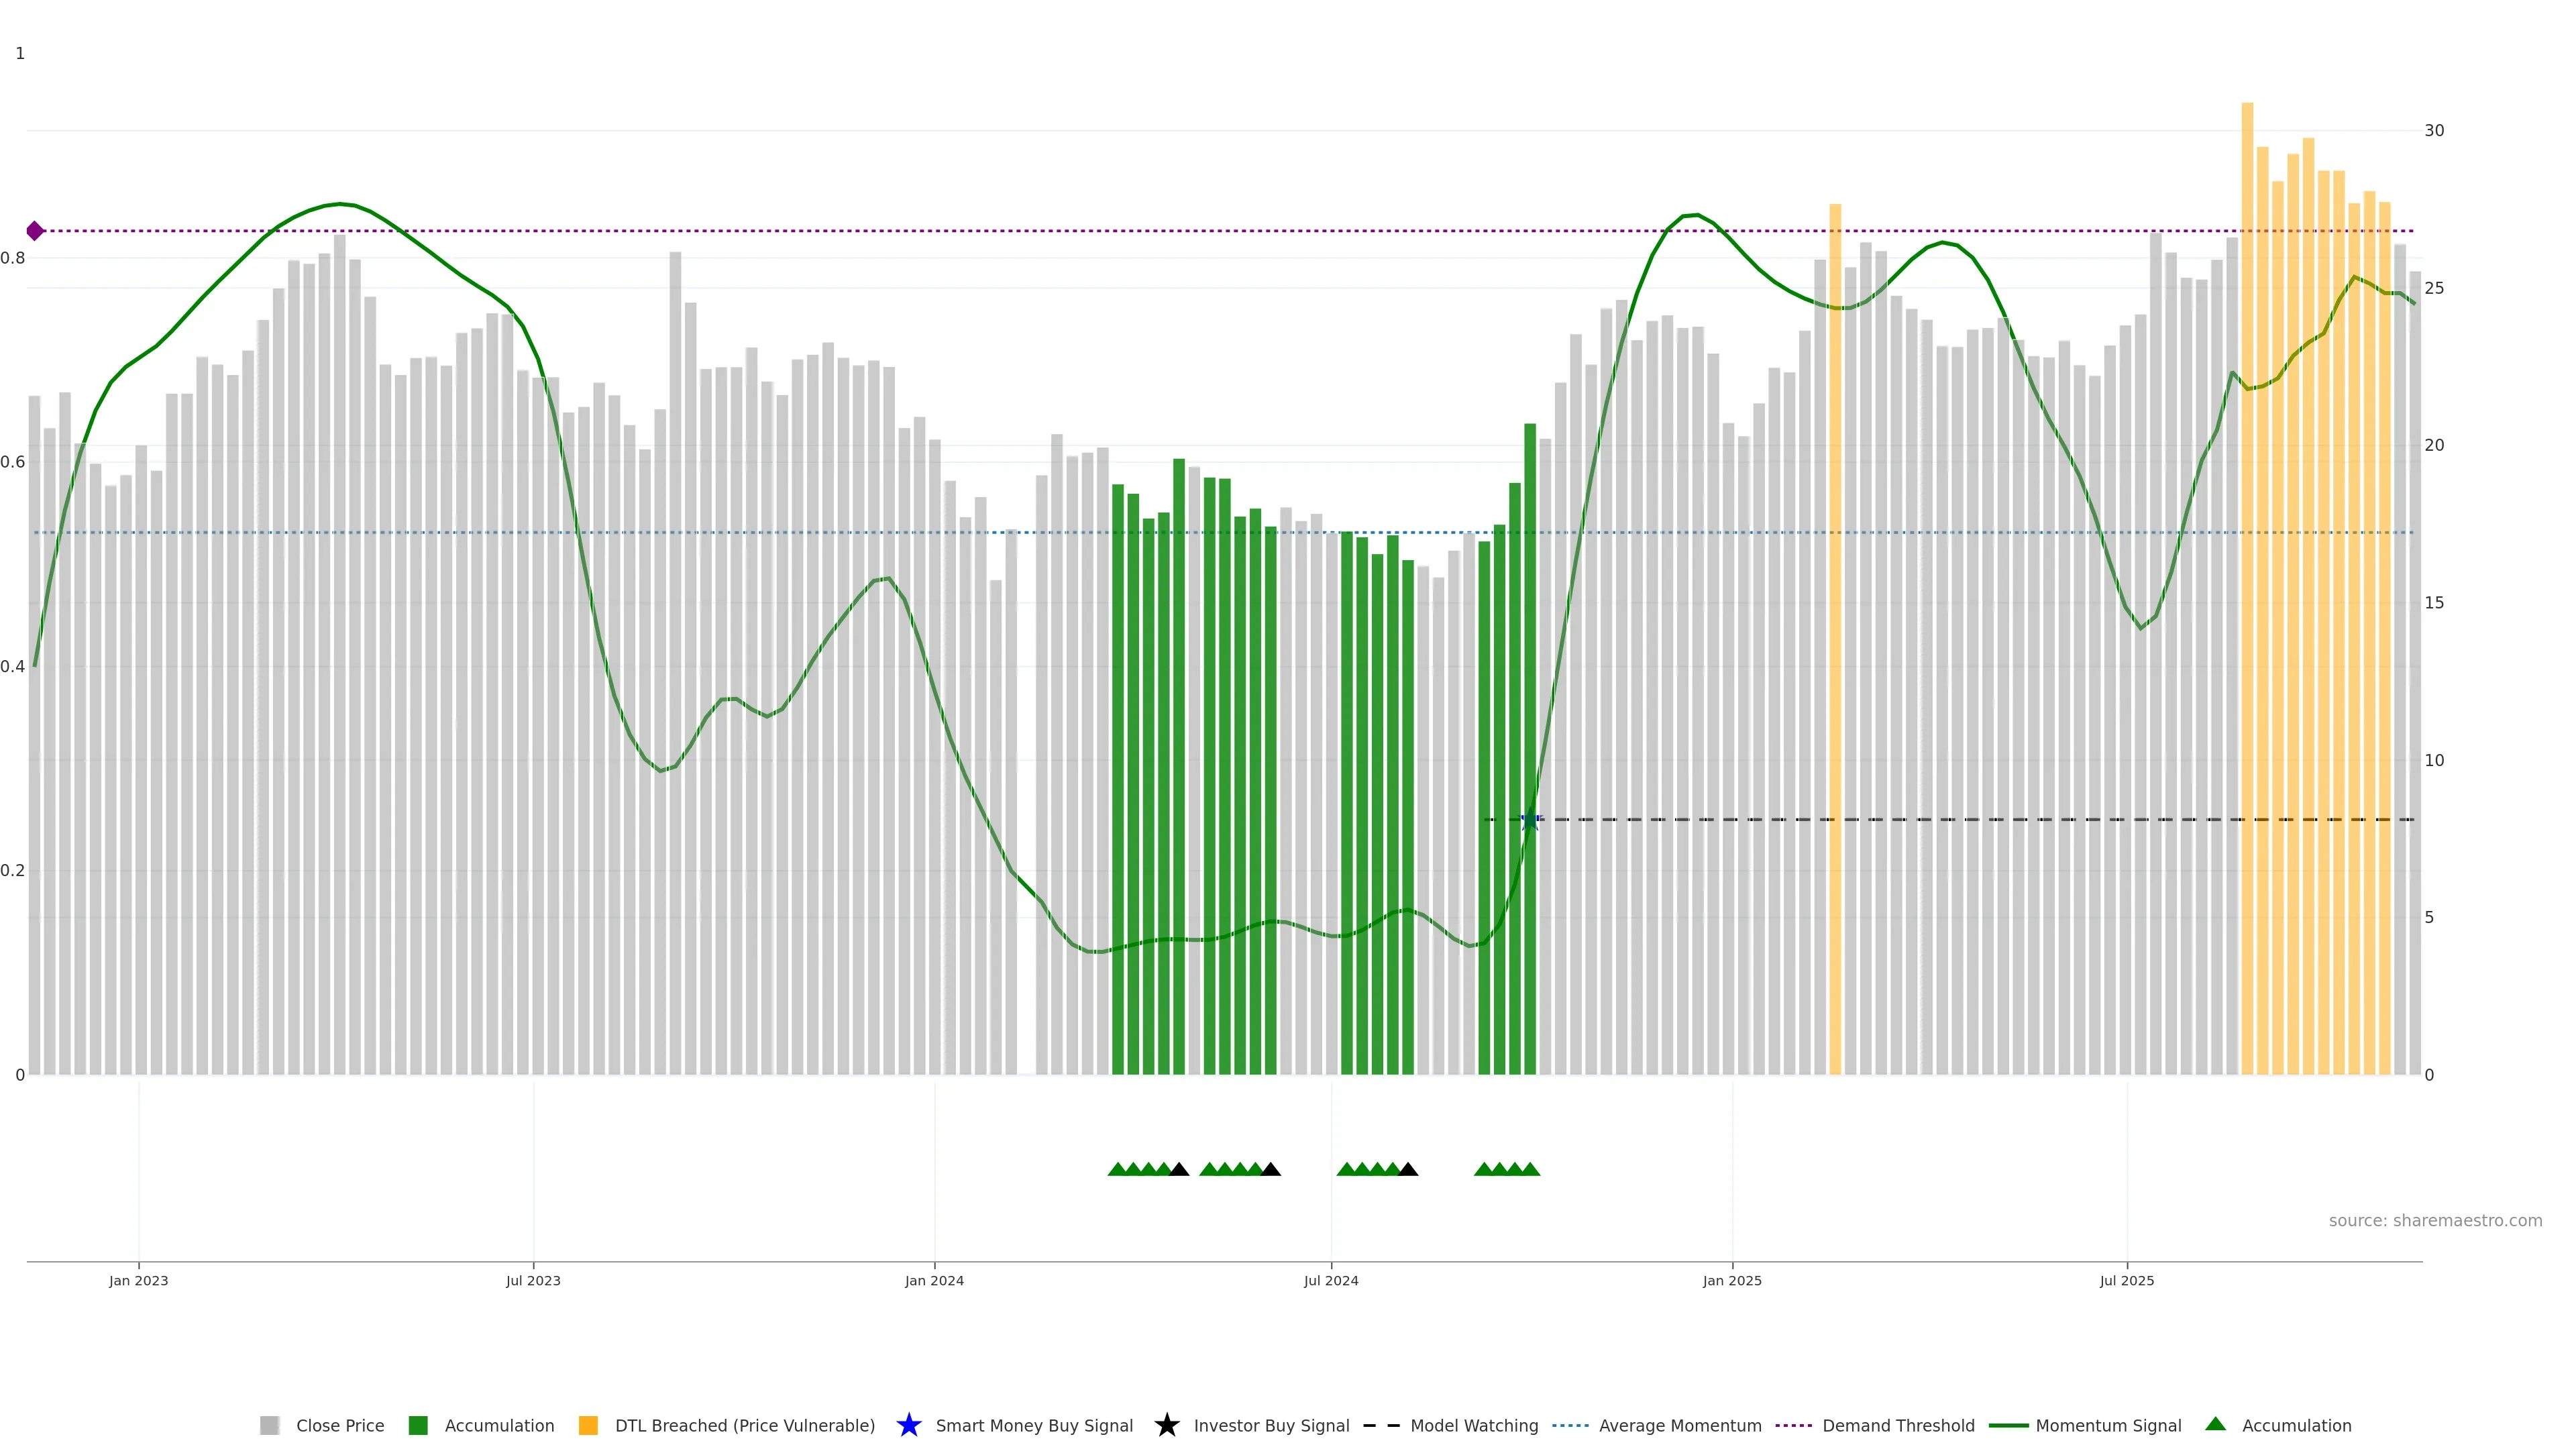Click the black Investor Buy Signal star icon
This screenshot has height=1449, width=2576.
coord(1166,1425)
